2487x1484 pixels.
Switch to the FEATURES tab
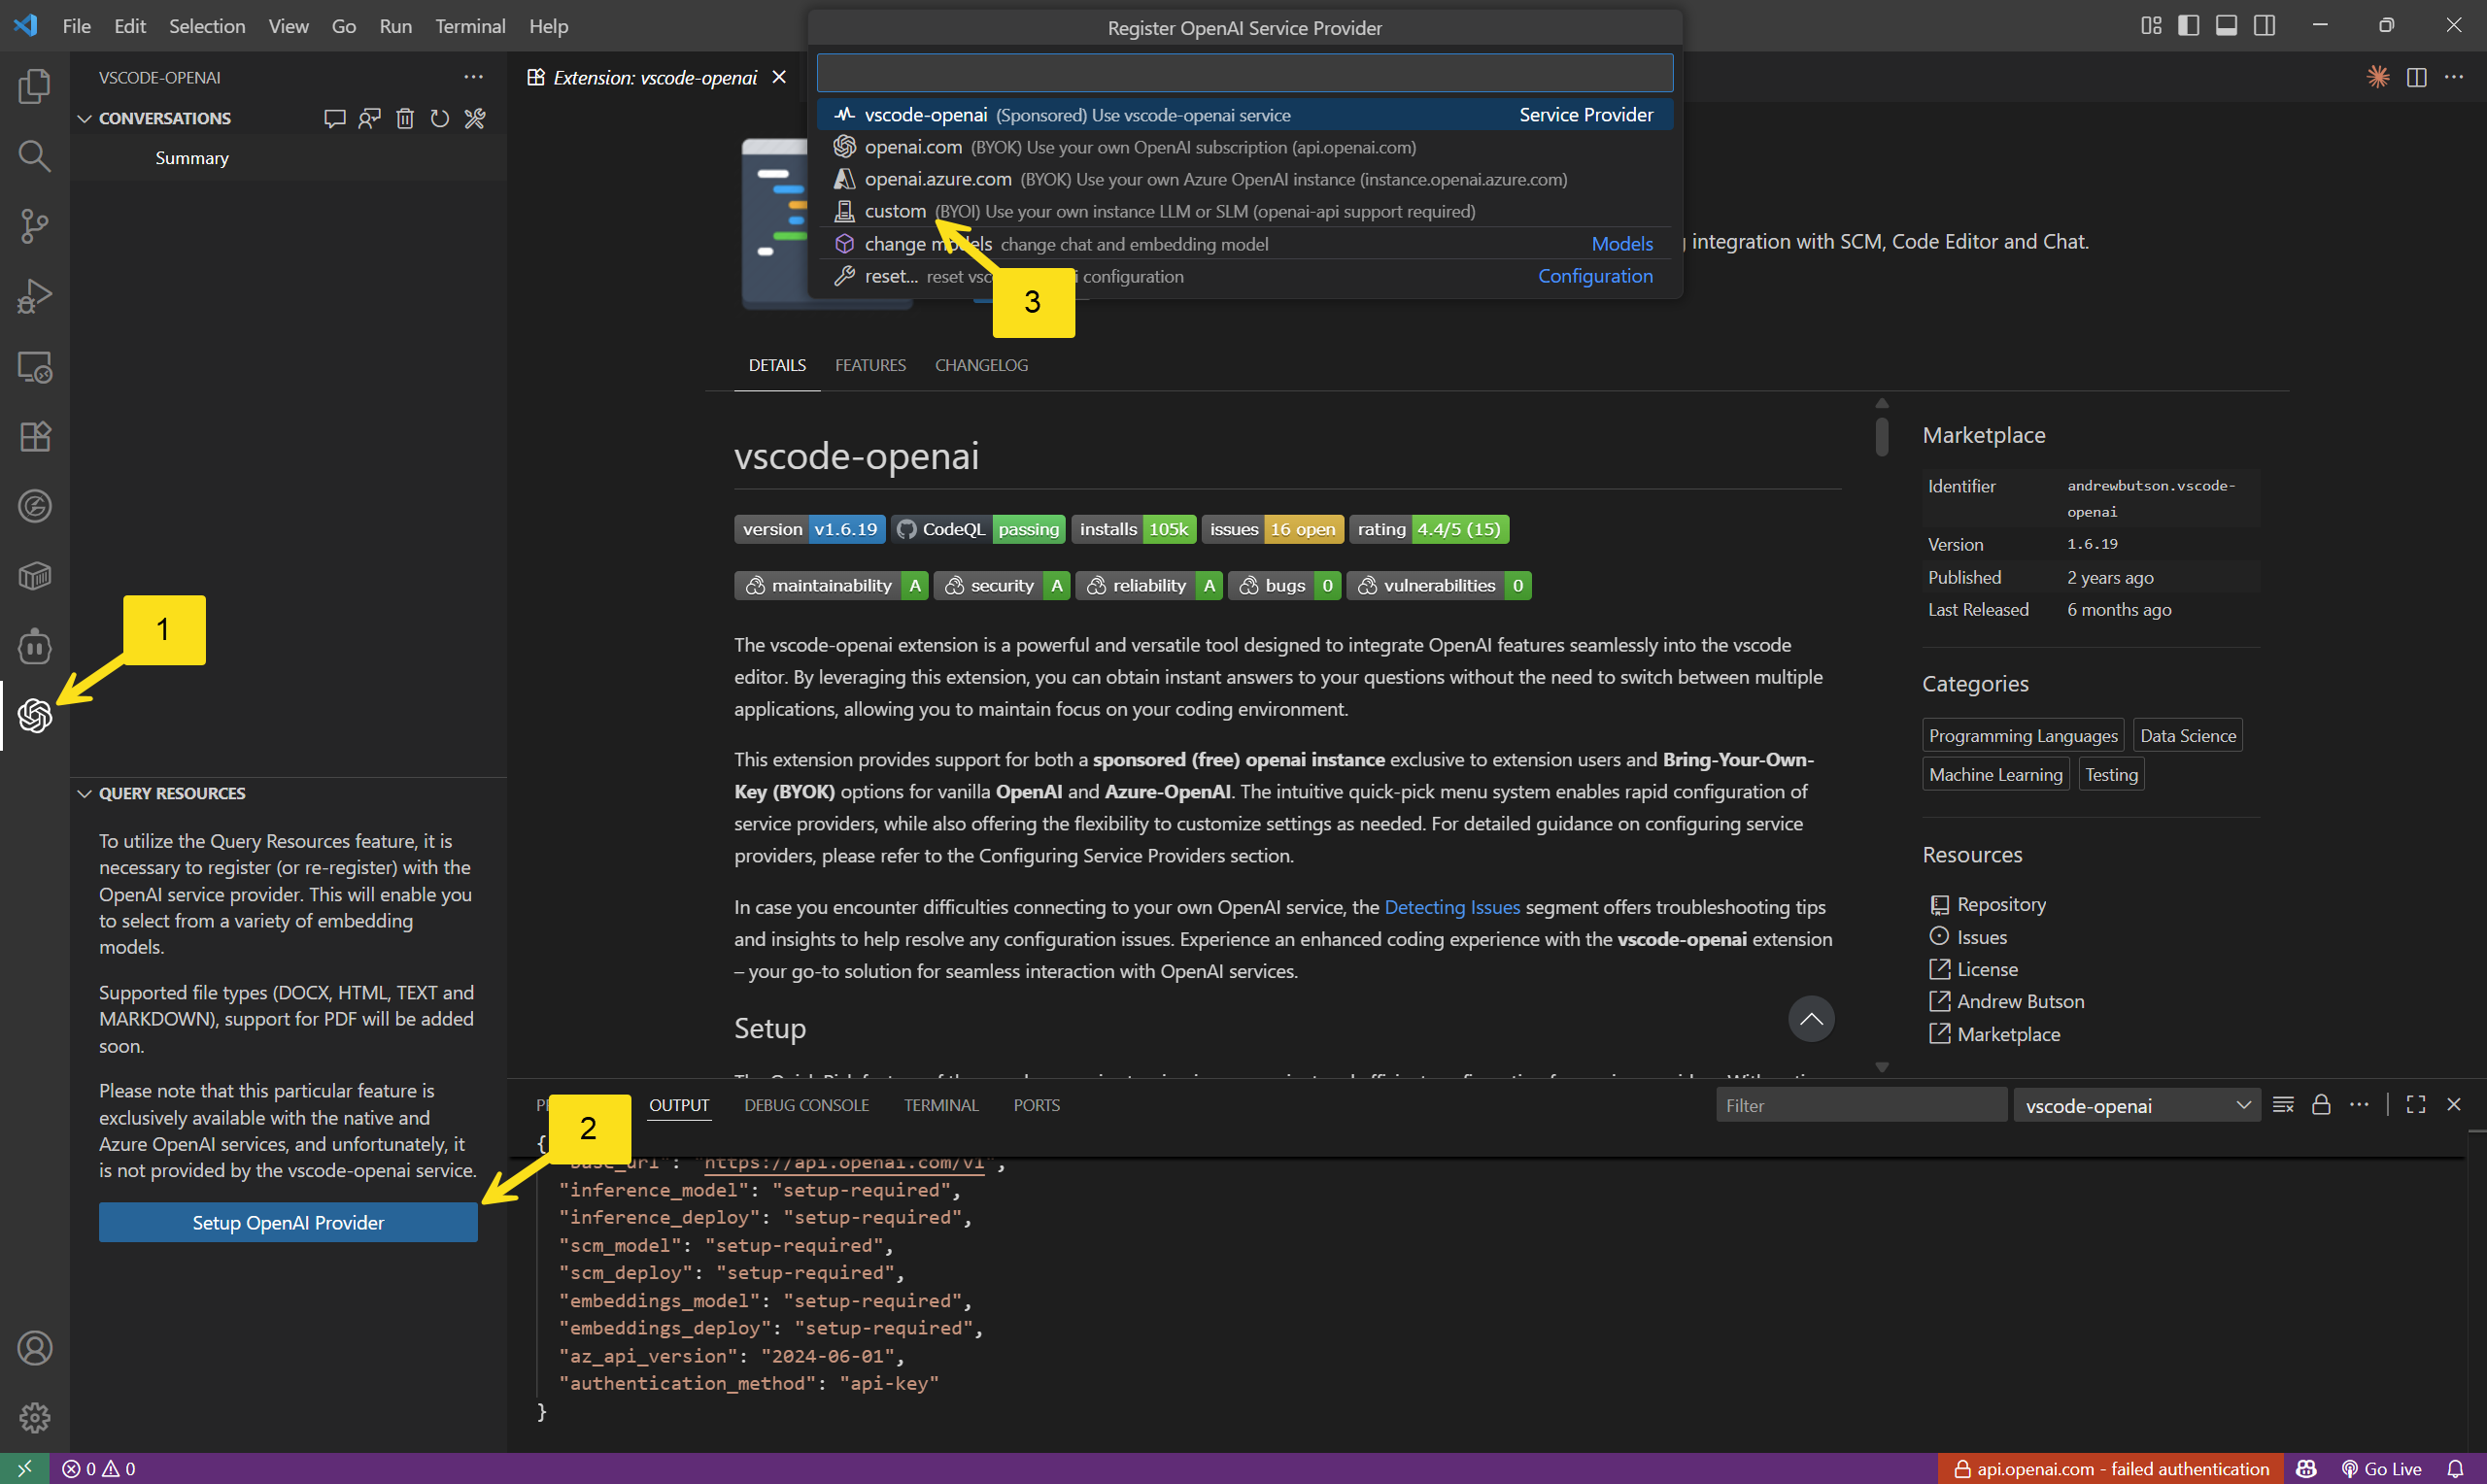tap(870, 365)
